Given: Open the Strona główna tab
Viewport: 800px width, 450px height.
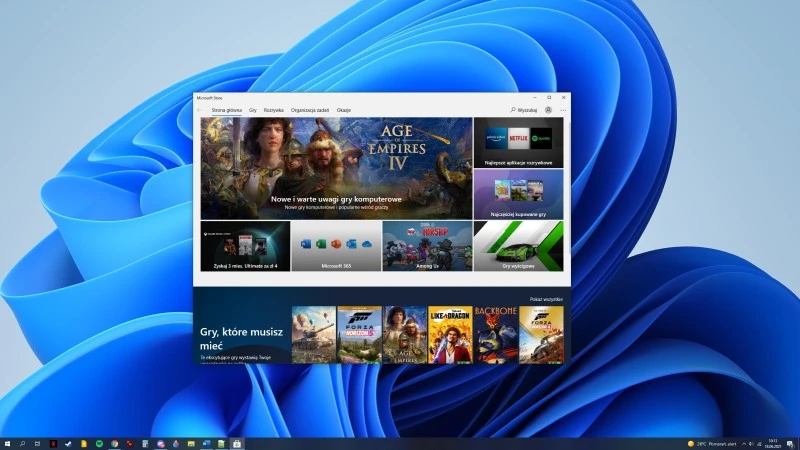Looking at the screenshot, I should [227, 110].
